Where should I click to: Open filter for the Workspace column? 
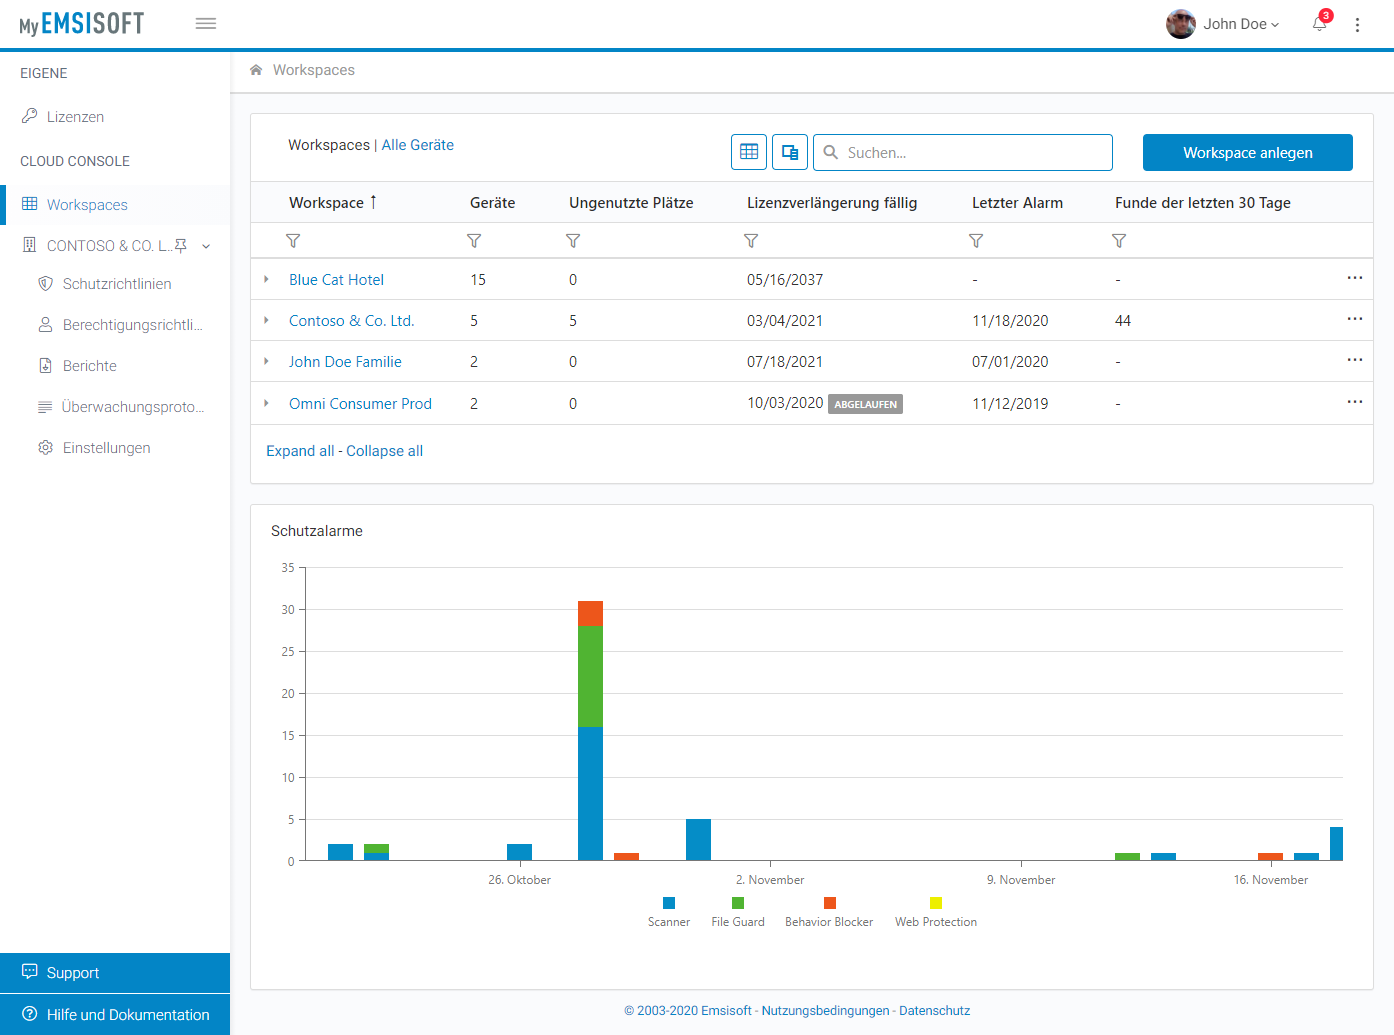click(x=293, y=241)
